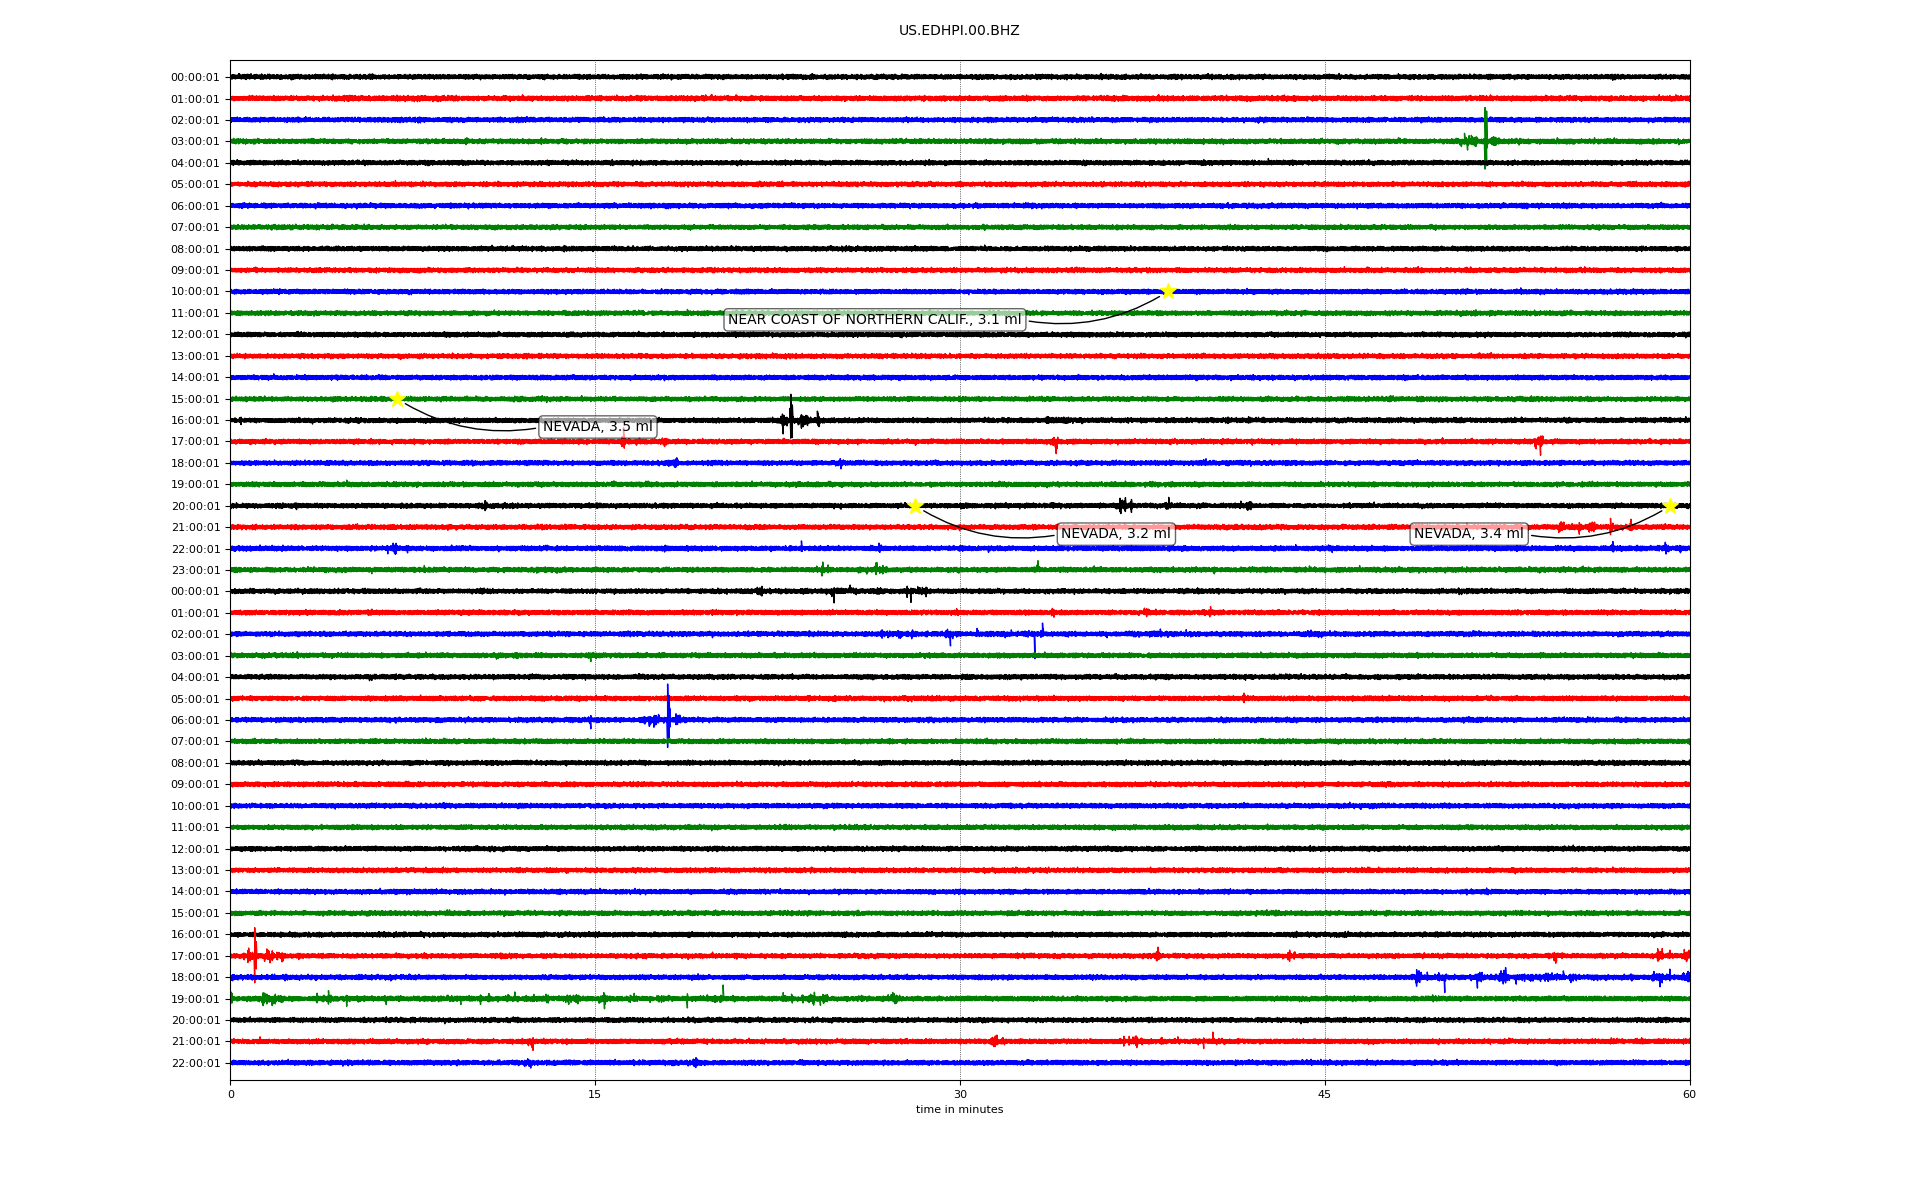Click the large green spike on 03:00:01 trace
Screen dimensions: 1920x1200
coord(1485,138)
